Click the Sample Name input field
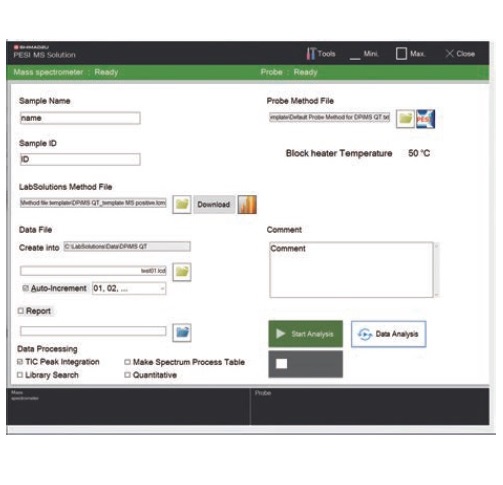503x485 pixels. point(80,118)
